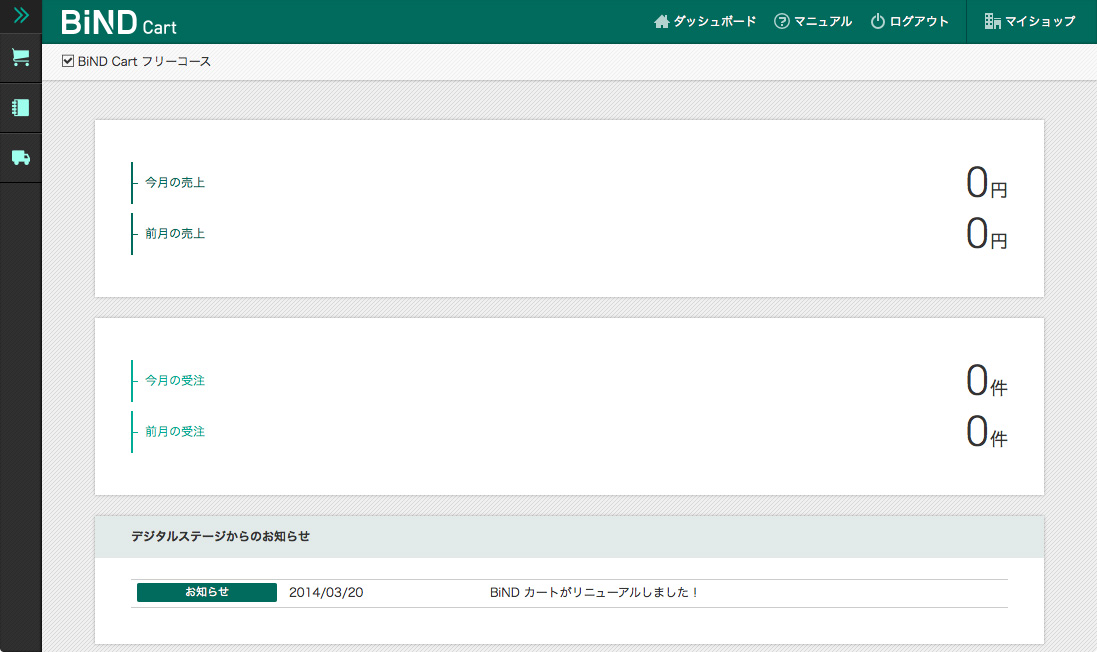
Task: Click the 0件 value for 前月の受注
Action: click(x=986, y=432)
